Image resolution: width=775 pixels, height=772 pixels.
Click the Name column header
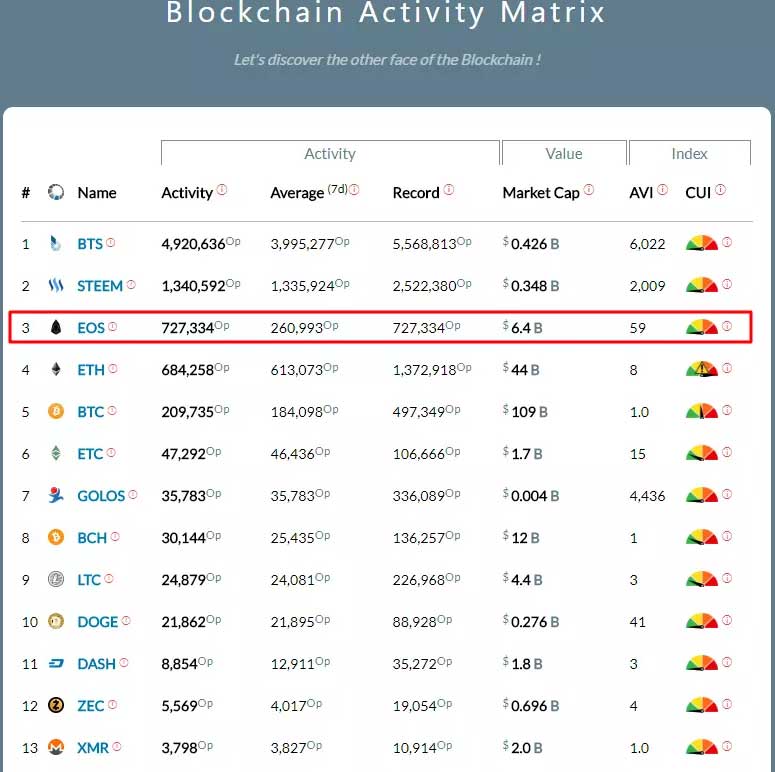(x=97, y=192)
